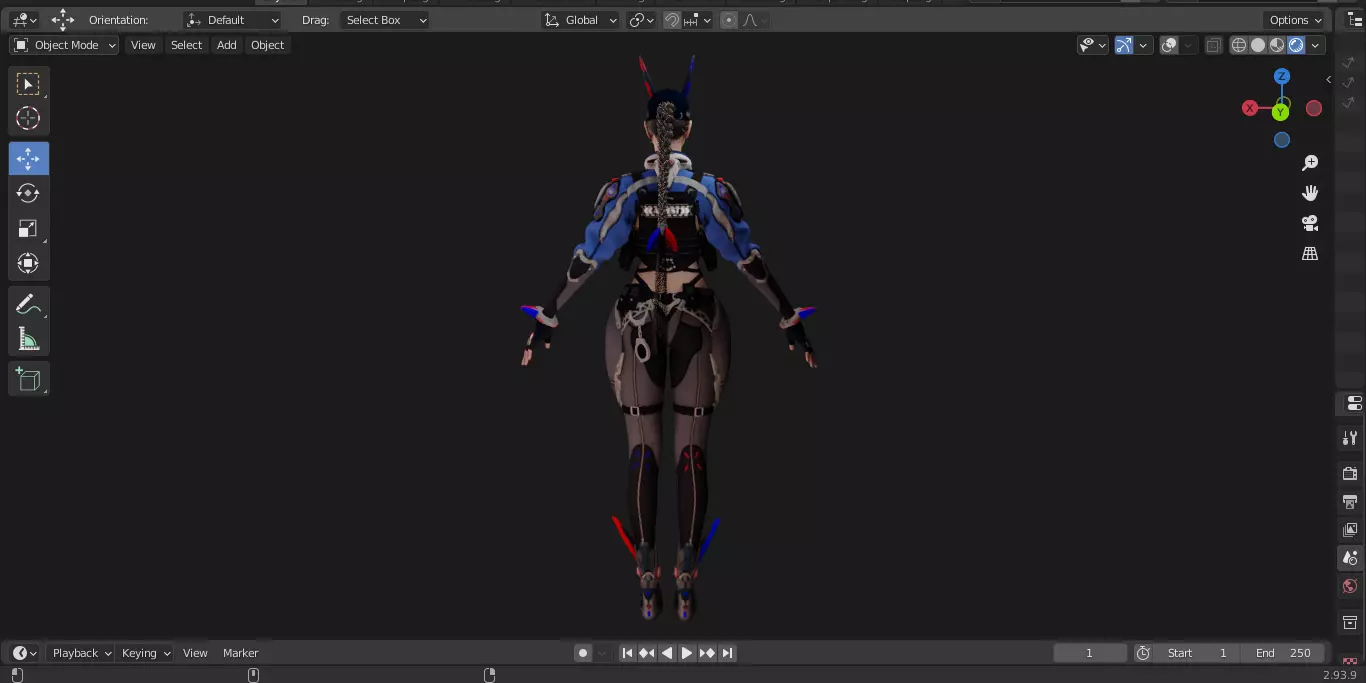Open the timeline View menu
The width and height of the screenshot is (1366, 683).
tap(195, 653)
